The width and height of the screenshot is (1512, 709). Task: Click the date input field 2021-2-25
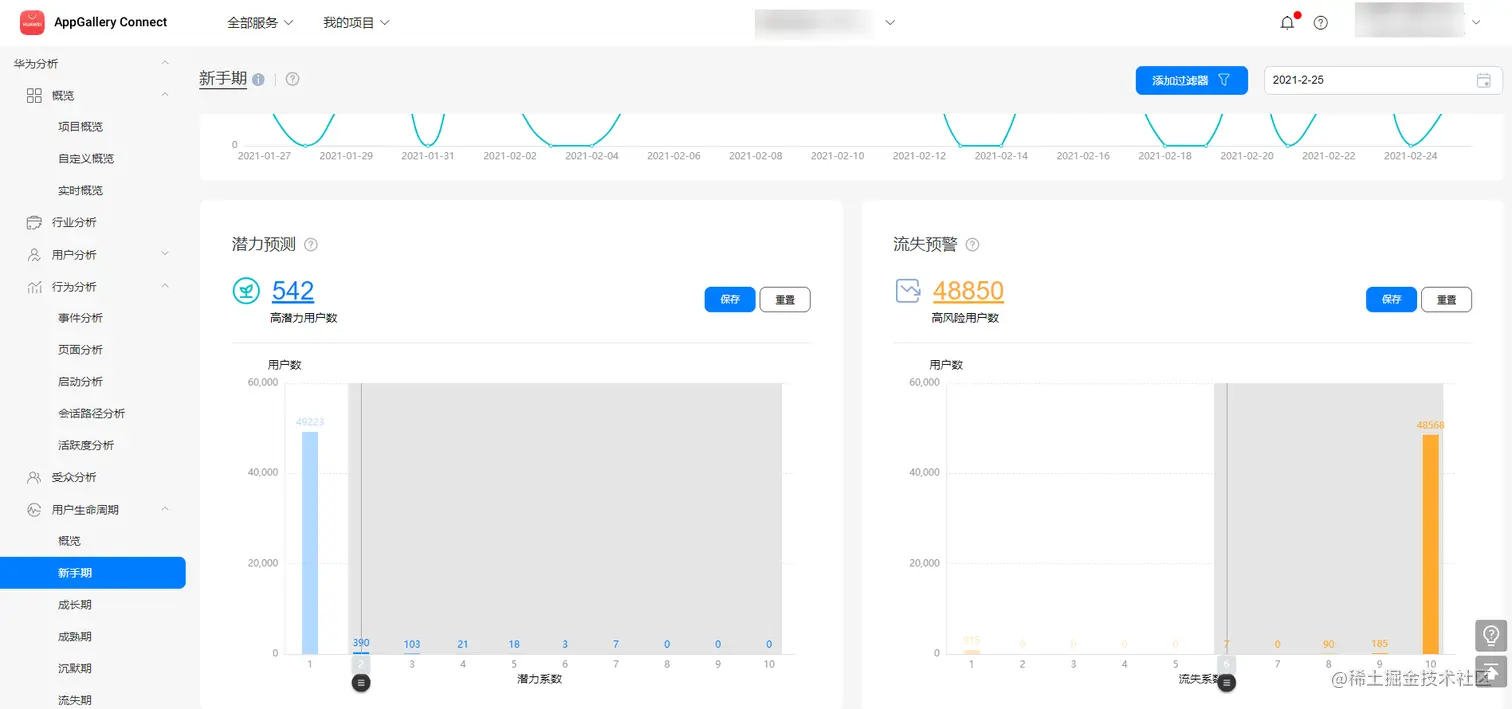[1383, 80]
